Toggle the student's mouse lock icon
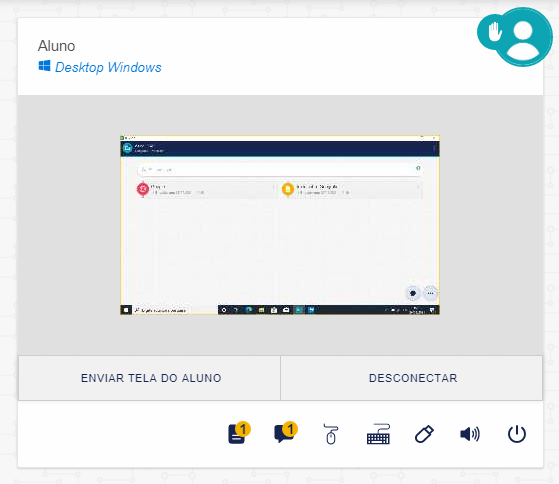 [x=330, y=434]
